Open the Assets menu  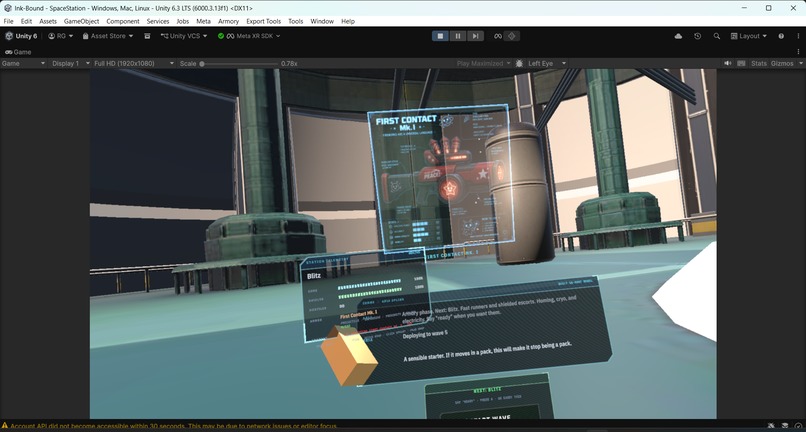48,21
